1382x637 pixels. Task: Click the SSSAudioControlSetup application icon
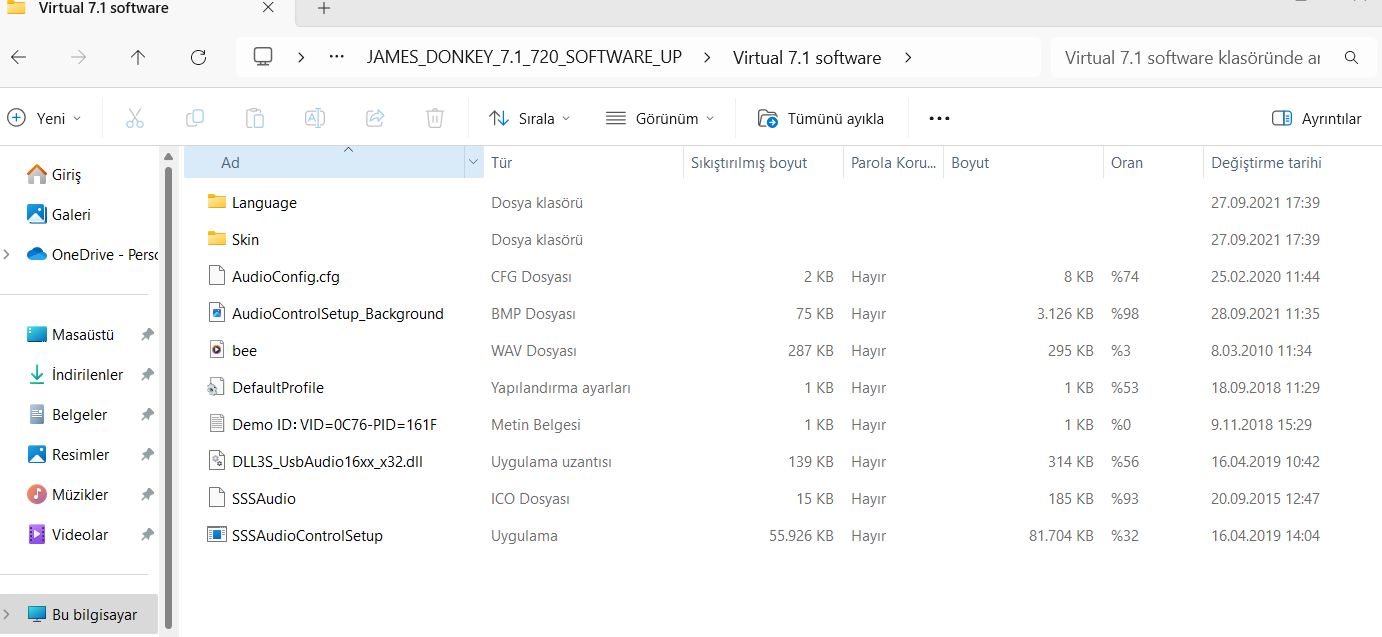(217, 534)
